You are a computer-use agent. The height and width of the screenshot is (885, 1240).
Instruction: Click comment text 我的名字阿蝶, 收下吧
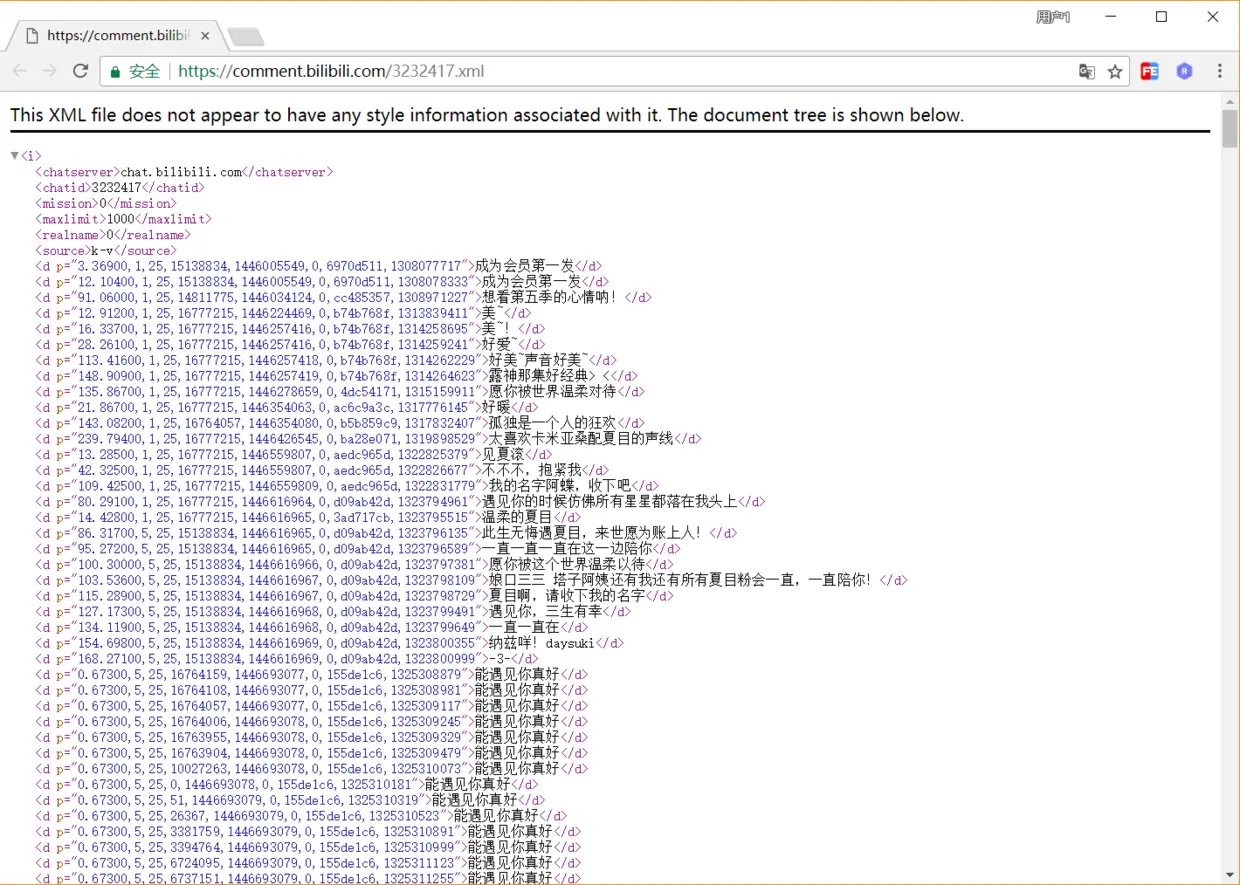(560, 486)
